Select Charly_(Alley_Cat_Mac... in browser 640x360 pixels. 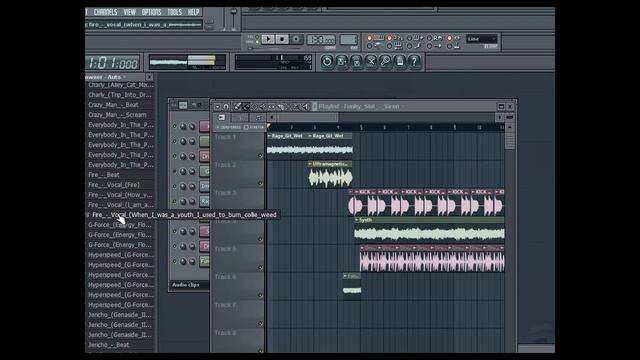click(121, 85)
